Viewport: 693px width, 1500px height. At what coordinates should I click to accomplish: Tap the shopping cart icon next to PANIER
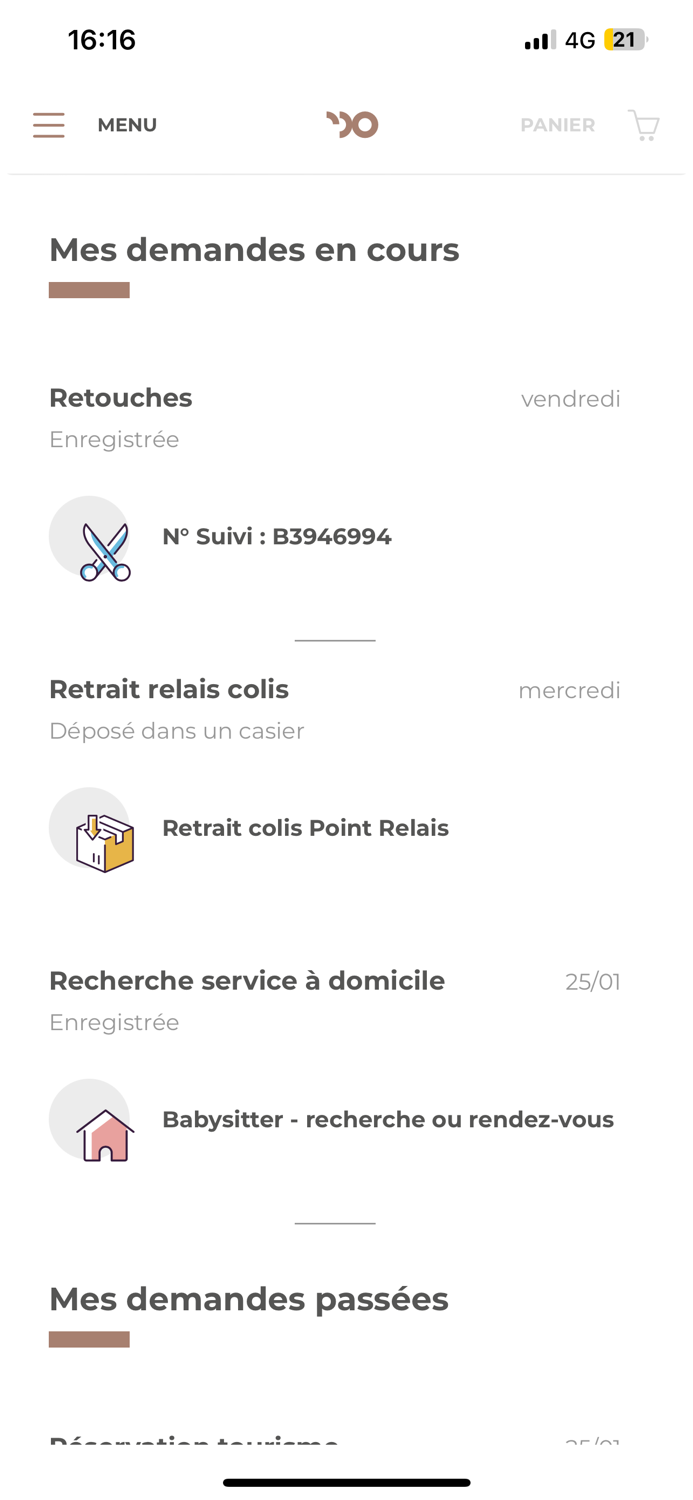click(643, 125)
